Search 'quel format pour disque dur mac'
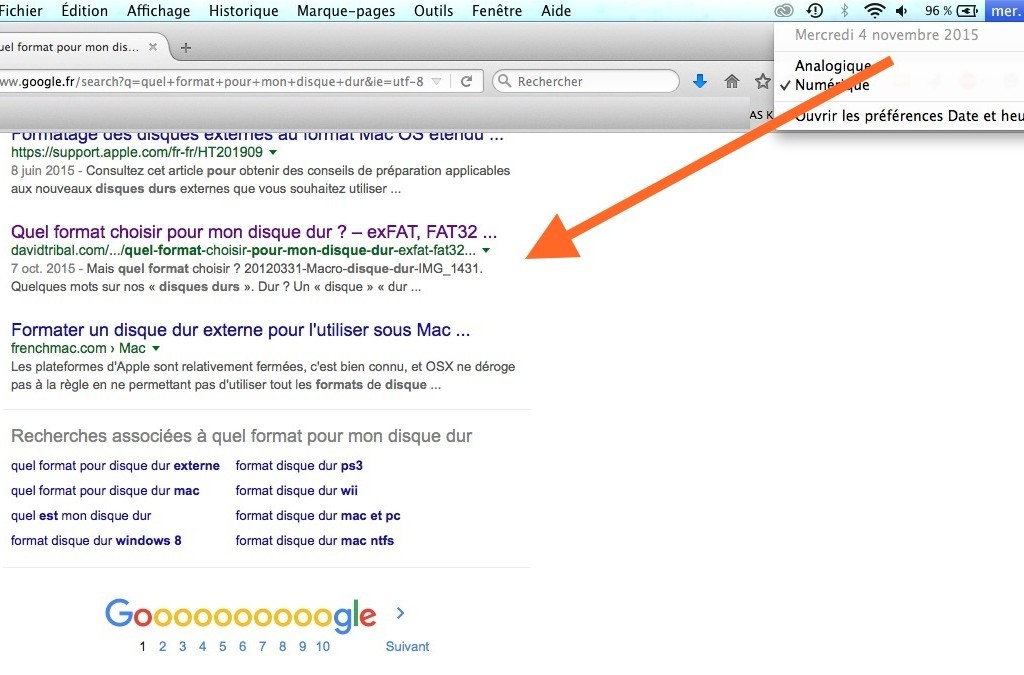 tap(105, 490)
